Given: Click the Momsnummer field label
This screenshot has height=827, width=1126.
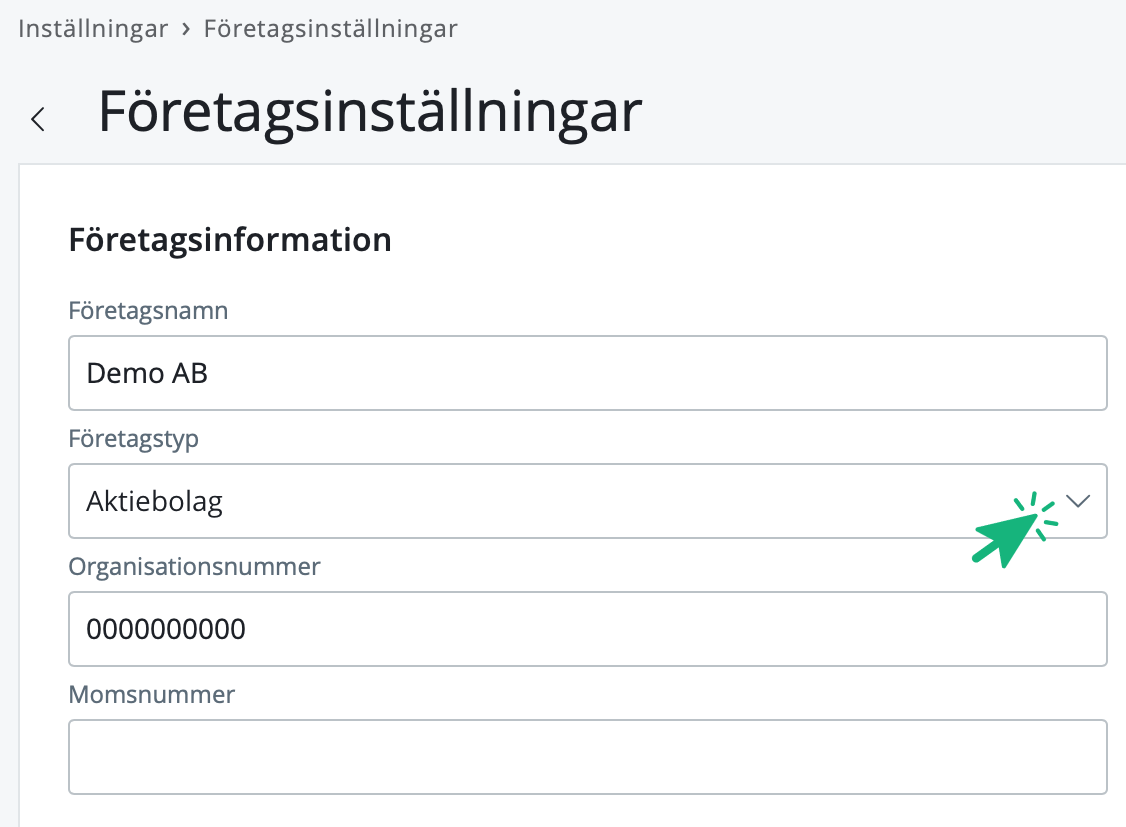Looking at the screenshot, I should [x=151, y=694].
